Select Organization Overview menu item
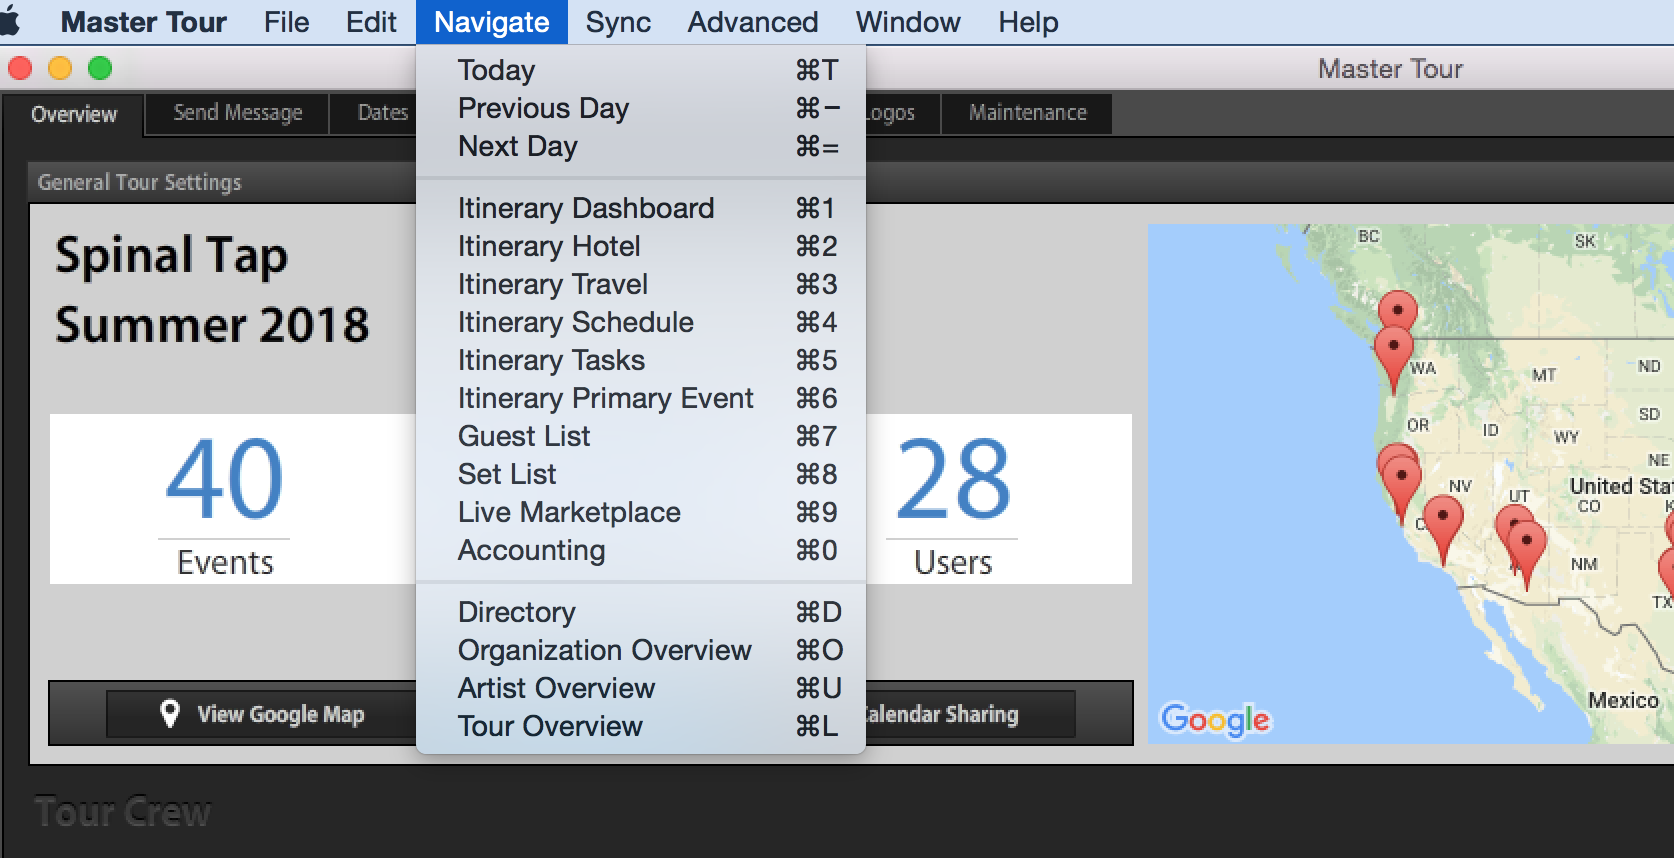Viewport: 1674px width, 858px height. pyautogui.click(x=640, y=650)
